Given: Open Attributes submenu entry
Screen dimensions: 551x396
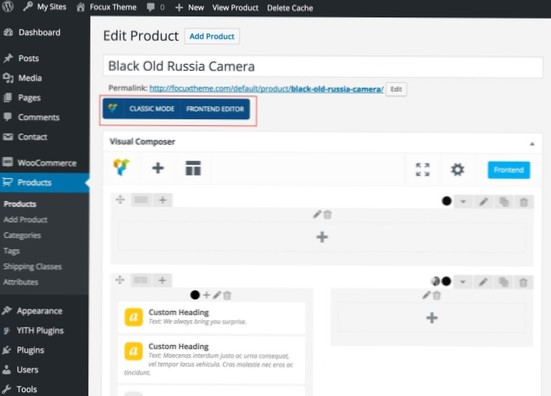Looking at the screenshot, I should pos(21,282).
